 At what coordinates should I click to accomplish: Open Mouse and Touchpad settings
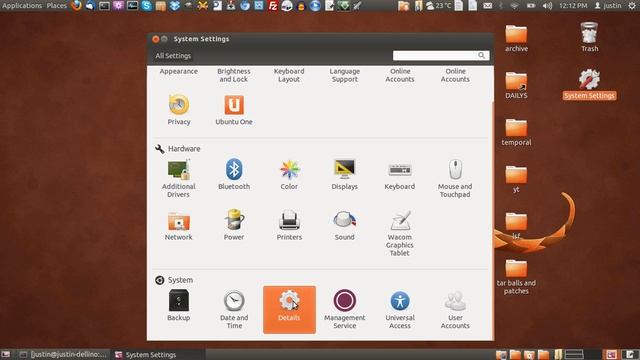(x=455, y=179)
